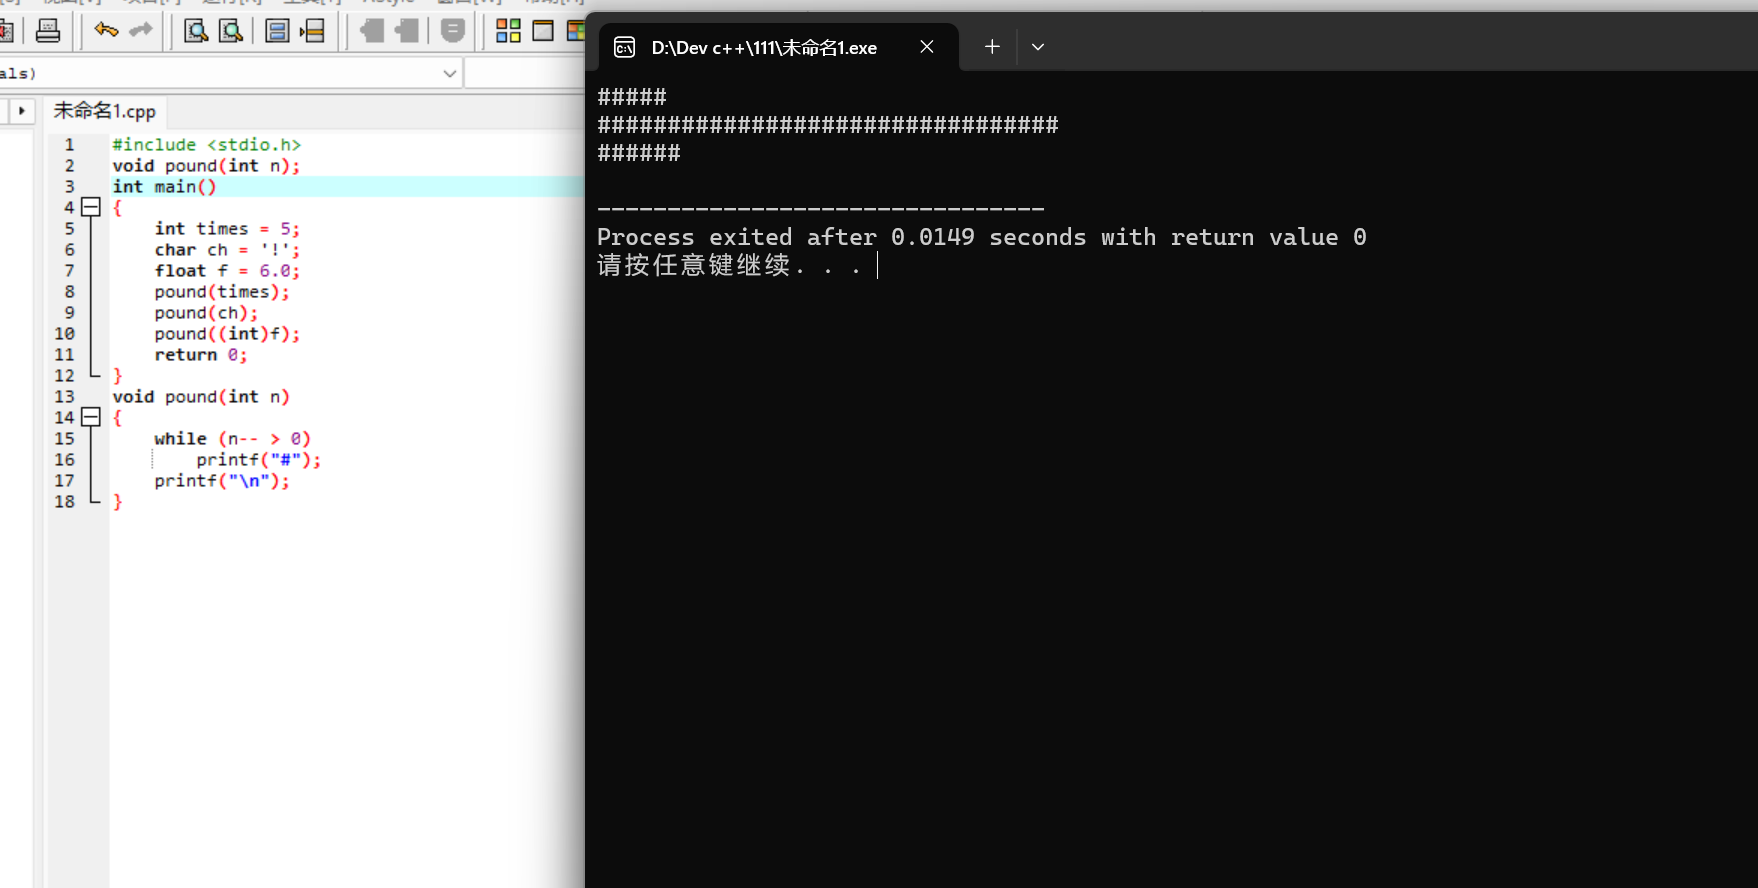Click the highlighted 'int main()' line
Viewport: 1758px width, 888px height.
(x=164, y=187)
